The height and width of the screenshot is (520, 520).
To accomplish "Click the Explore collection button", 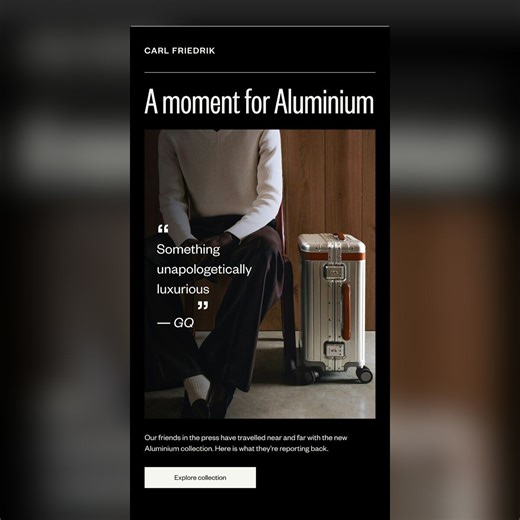I will click(x=200, y=477).
